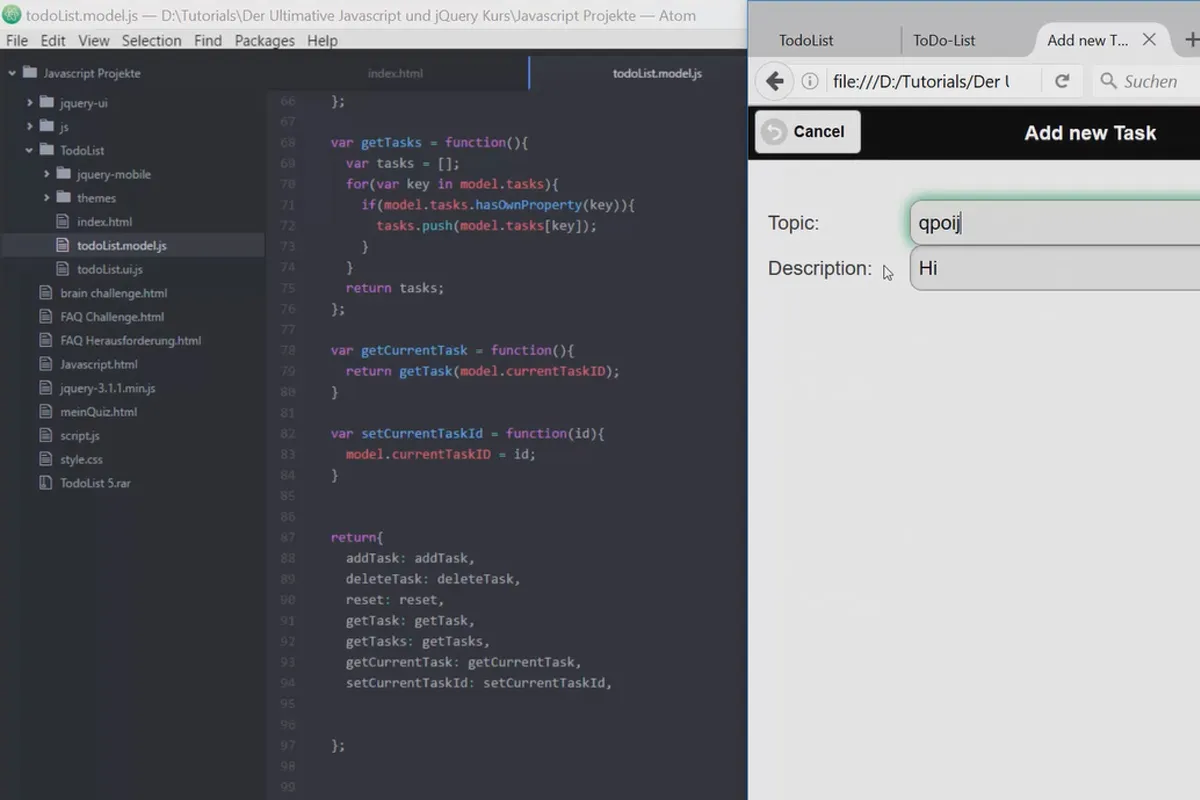
Task: Click the TodoList 5.rar file icon
Action: click(x=44, y=483)
